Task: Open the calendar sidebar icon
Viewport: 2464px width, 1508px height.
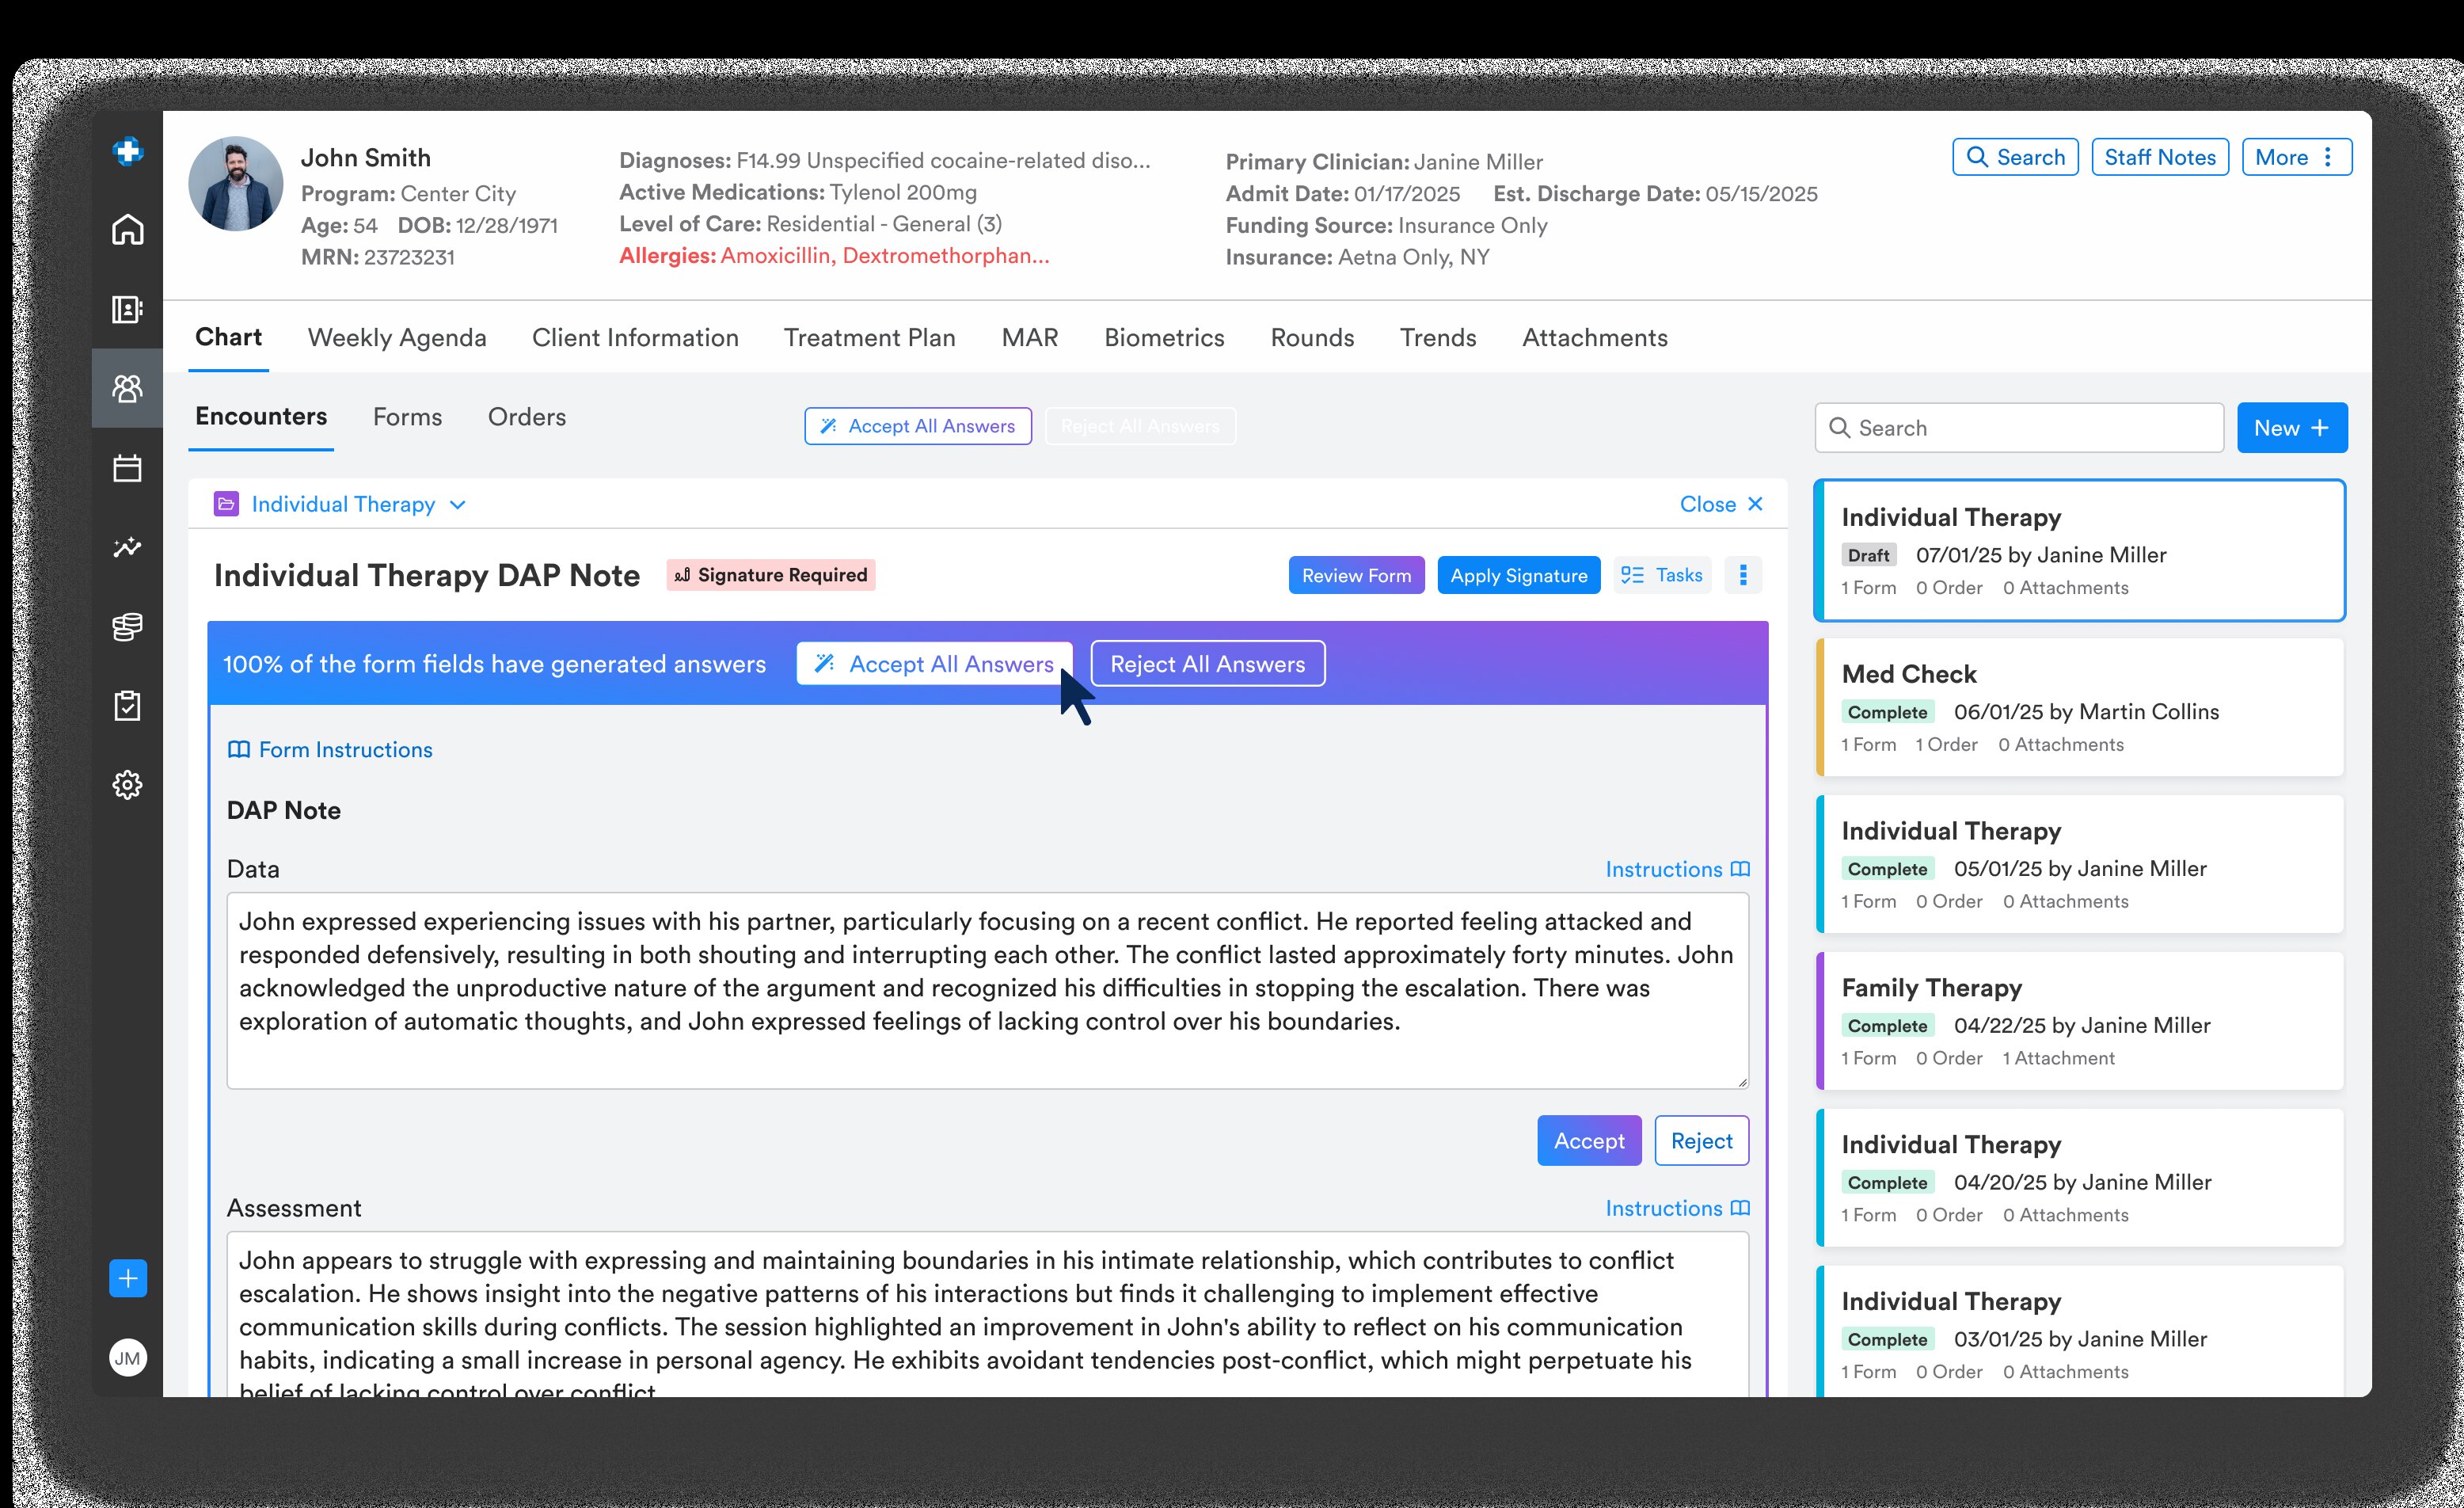Action: 127,468
